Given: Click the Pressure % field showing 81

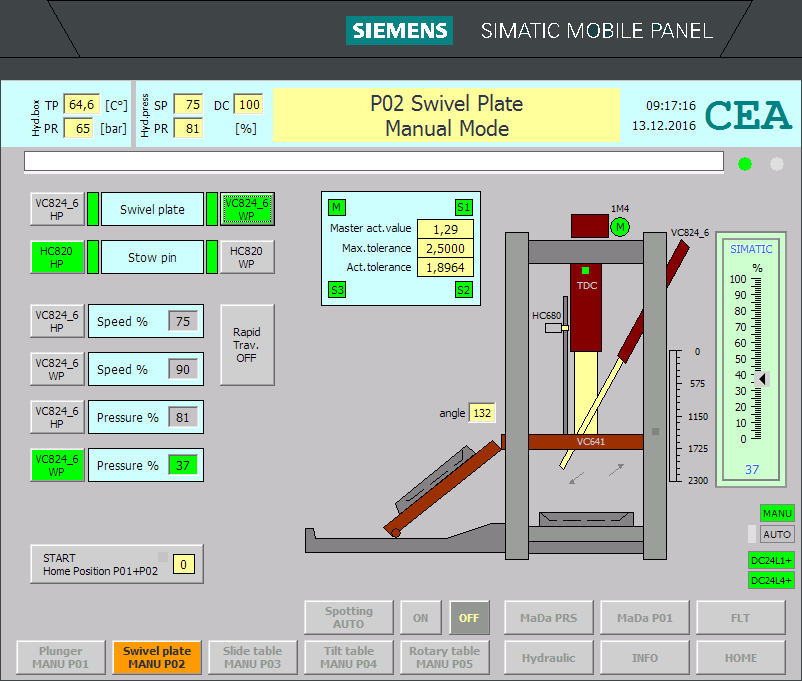Looking at the screenshot, I should (183, 417).
